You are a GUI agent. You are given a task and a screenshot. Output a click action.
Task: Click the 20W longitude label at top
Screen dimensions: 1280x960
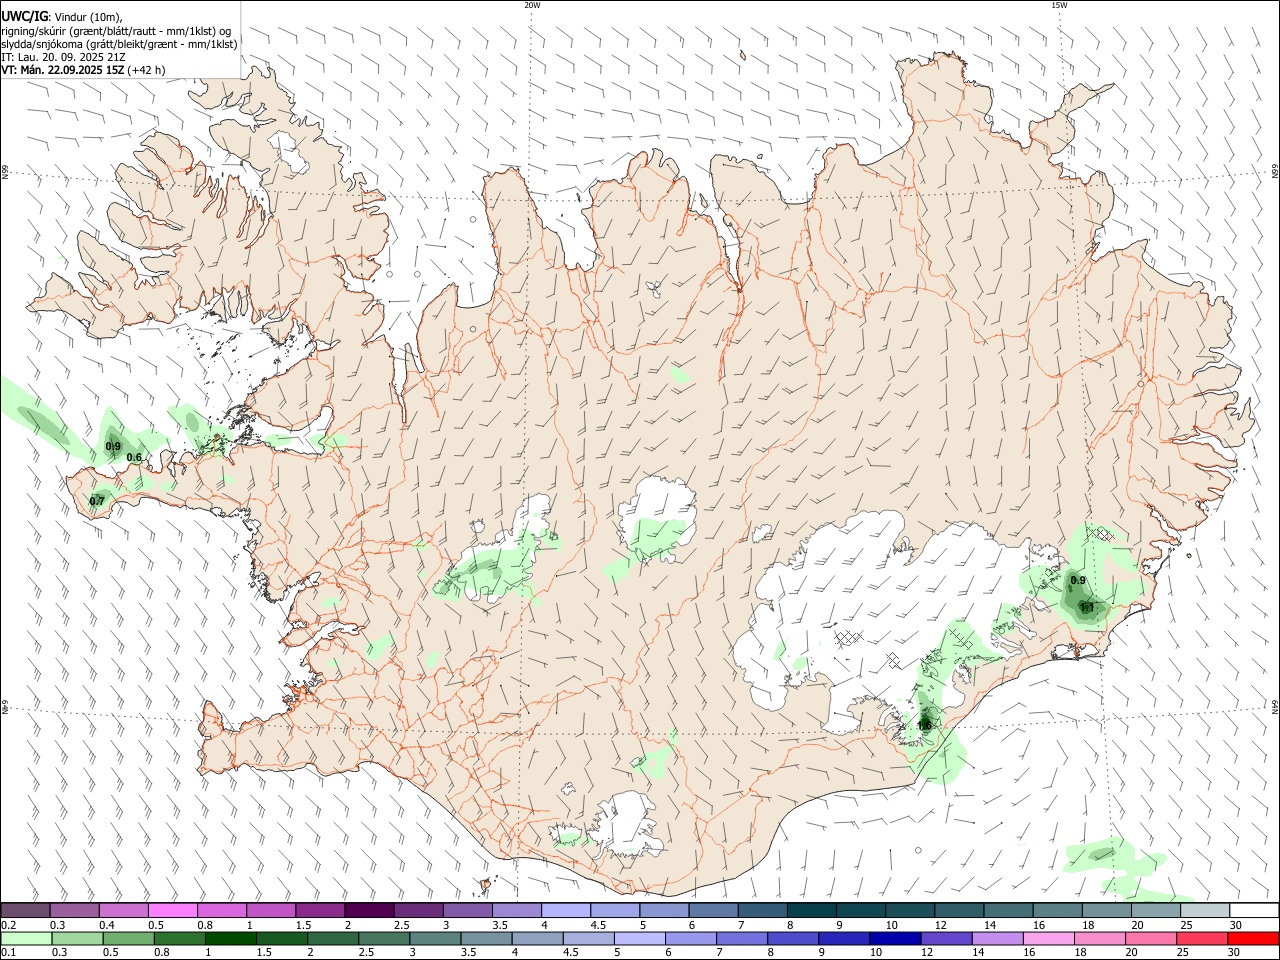[x=532, y=5]
